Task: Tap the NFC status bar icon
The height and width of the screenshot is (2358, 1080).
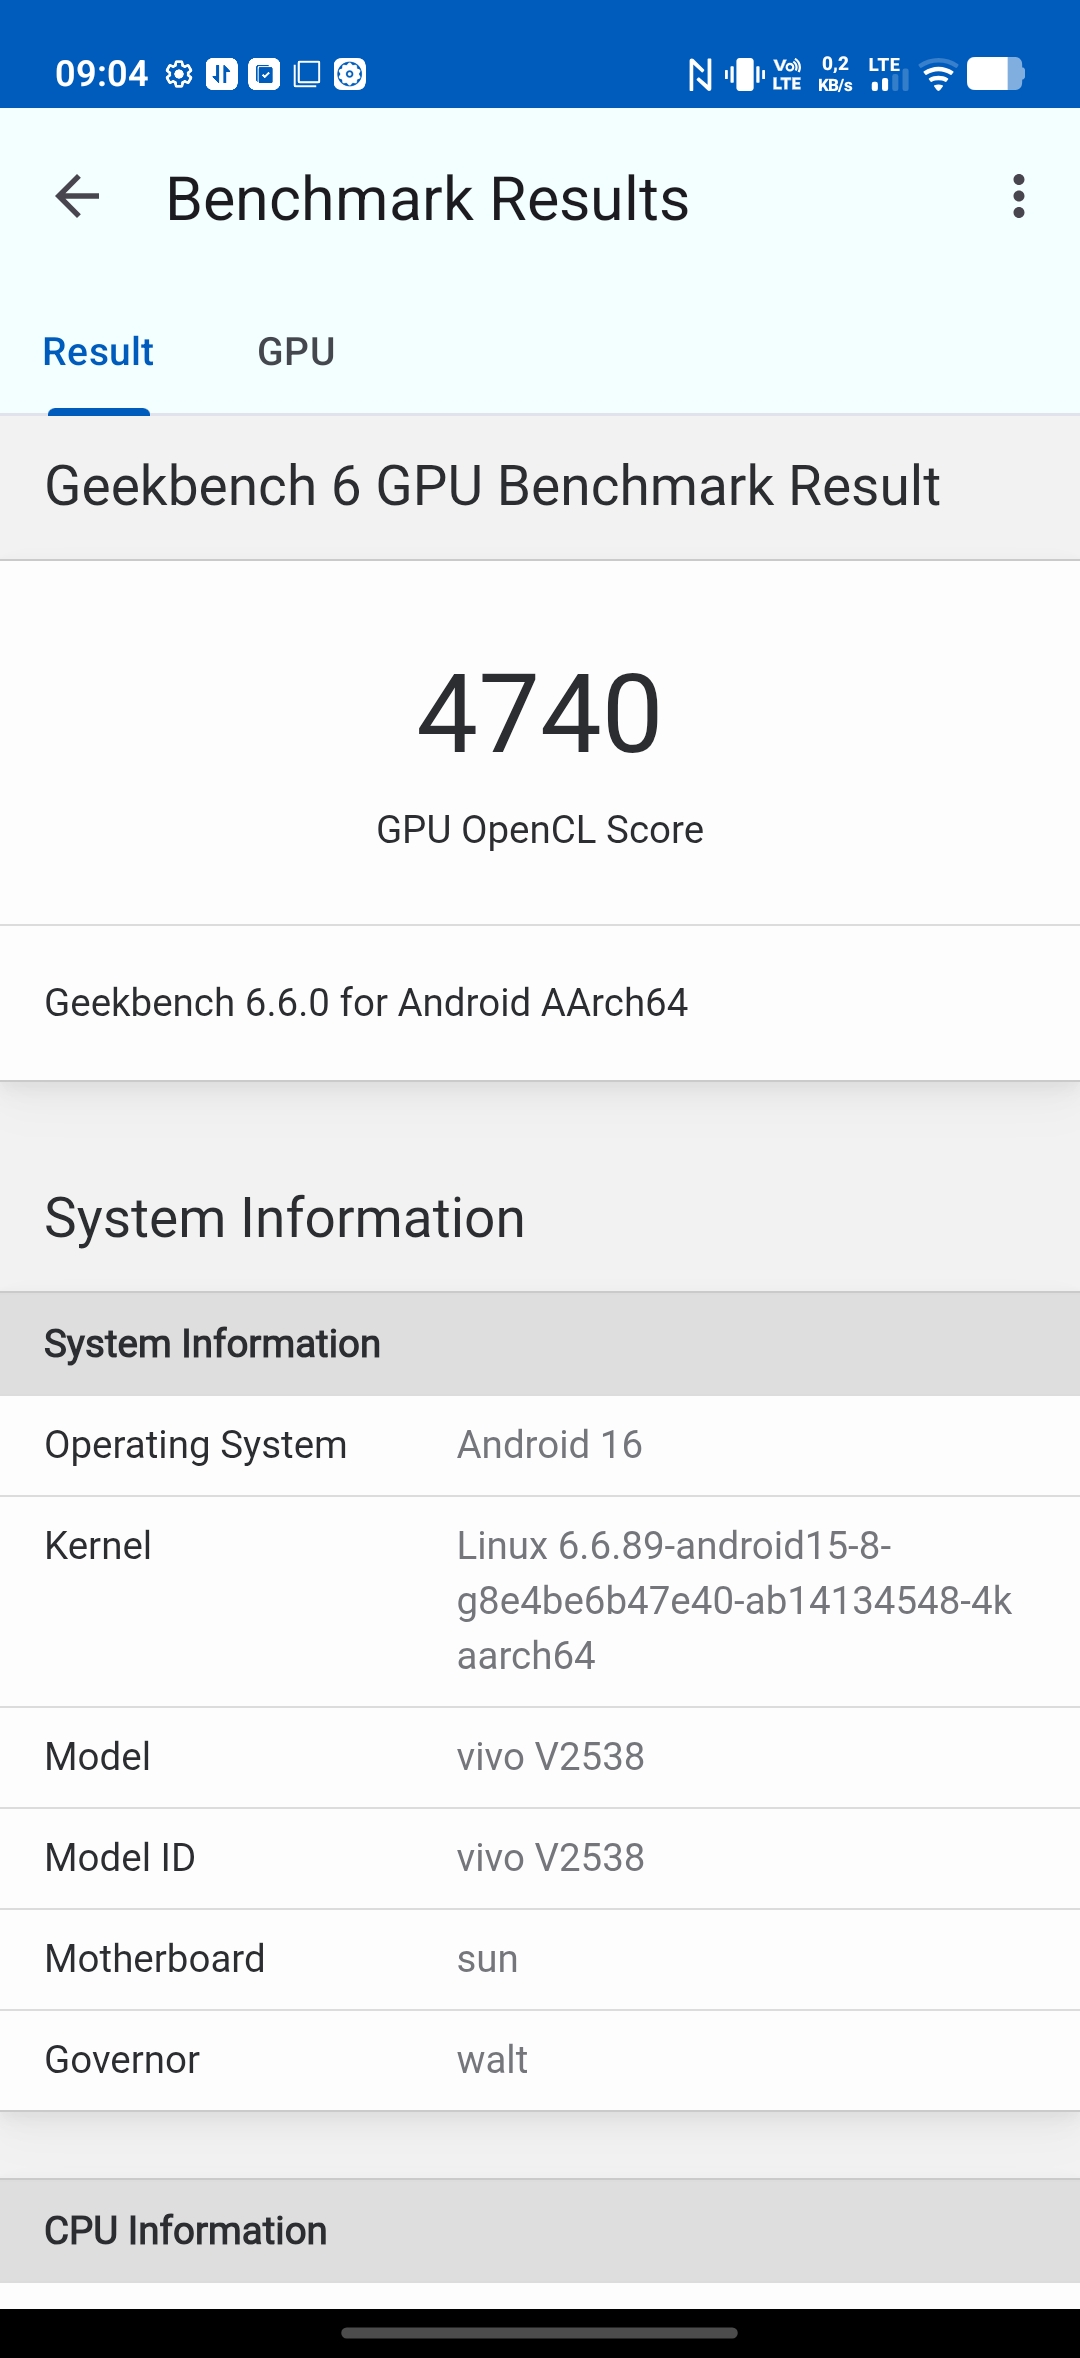Action: (x=700, y=74)
